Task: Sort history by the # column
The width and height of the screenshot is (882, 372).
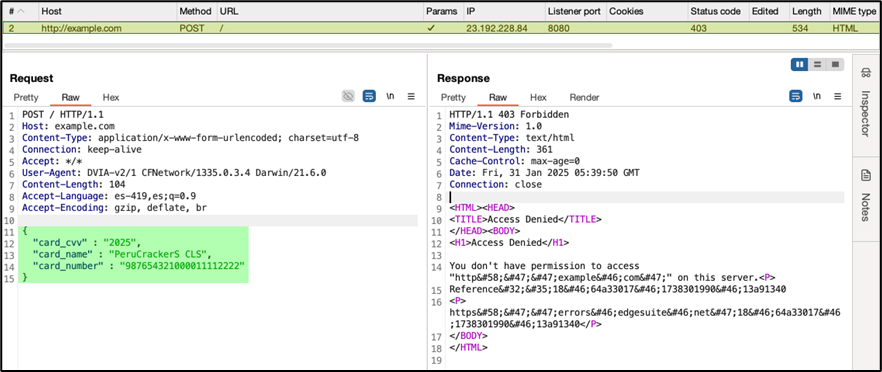Action: pyautogui.click(x=17, y=11)
